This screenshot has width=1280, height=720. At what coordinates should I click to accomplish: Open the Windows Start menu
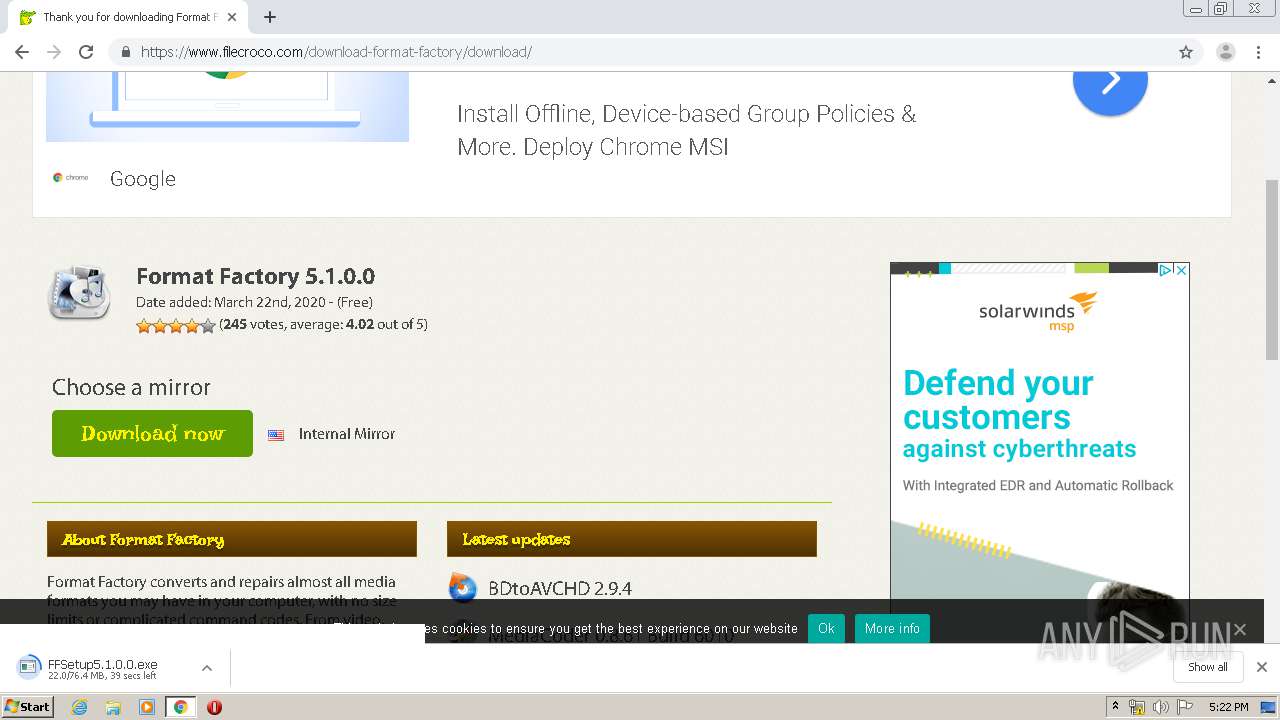[x=28, y=707]
